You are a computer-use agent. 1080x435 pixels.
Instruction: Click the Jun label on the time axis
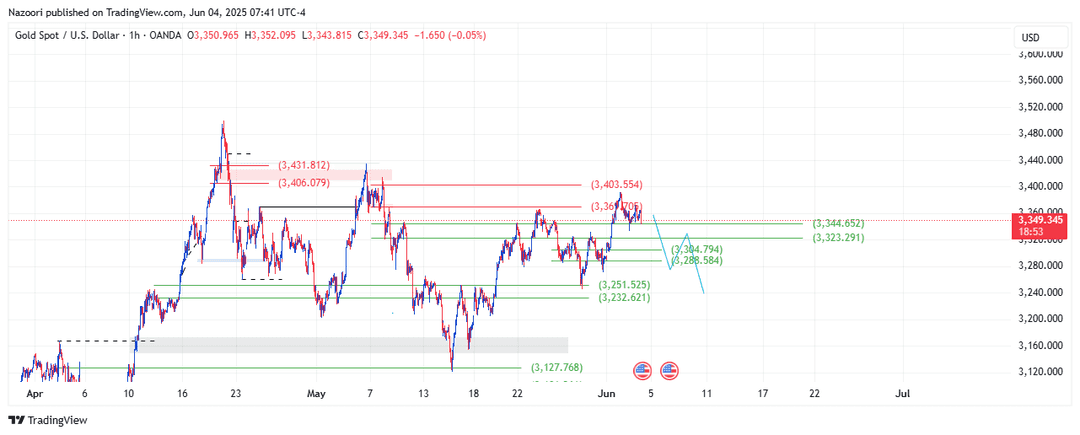pyautogui.click(x=607, y=394)
